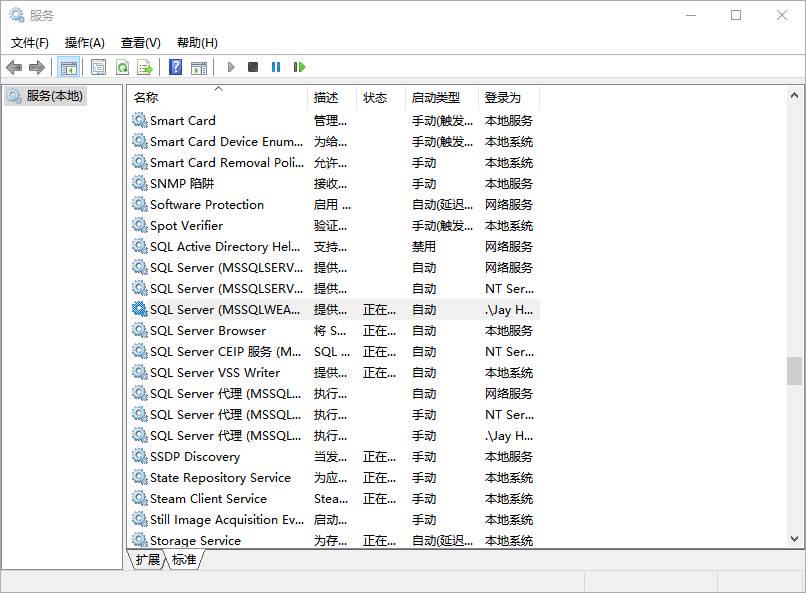Click the 手动(触发... cell of Spot Verifier
This screenshot has height=593, width=806.
pos(442,226)
